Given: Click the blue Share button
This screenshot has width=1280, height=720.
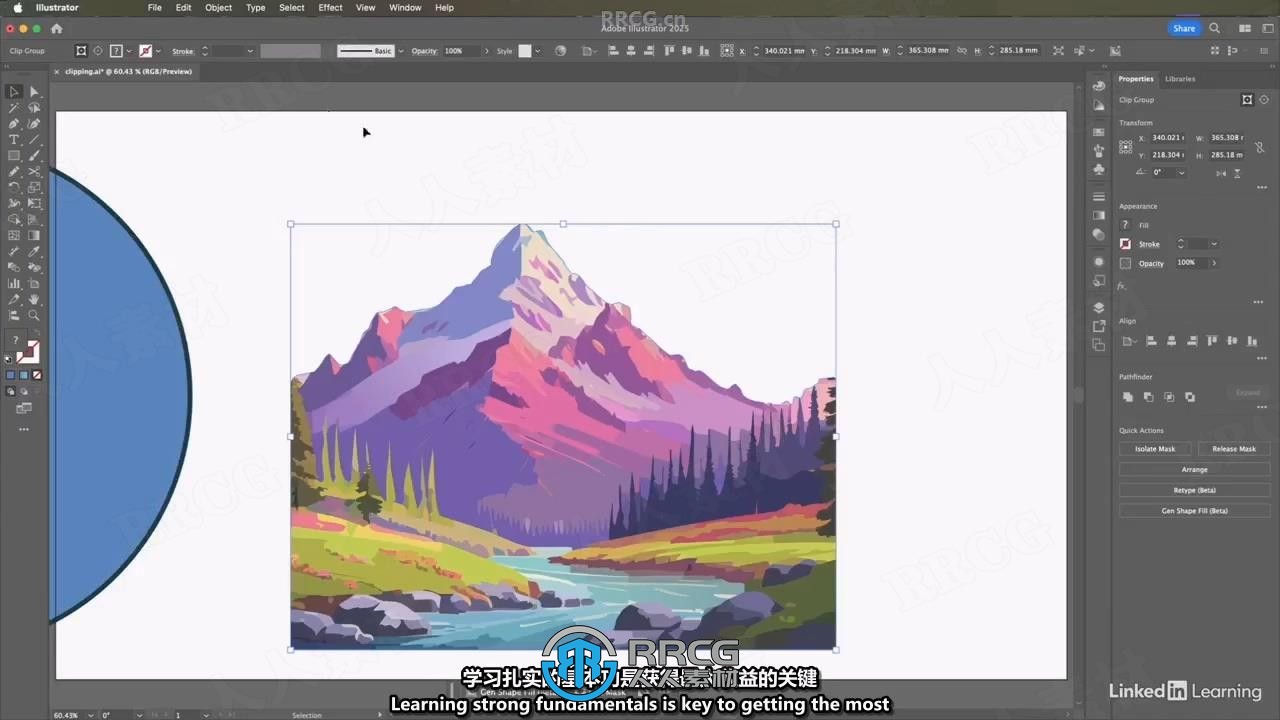Looking at the screenshot, I should pyautogui.click(x=1184, y=29).
